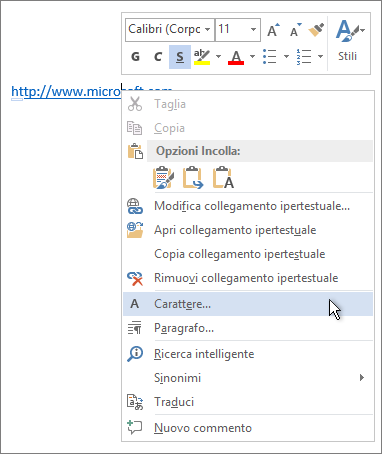This screenshot has height=454, width=382.
Task: Open highlight color dropdown arrow
Action: 218,57
